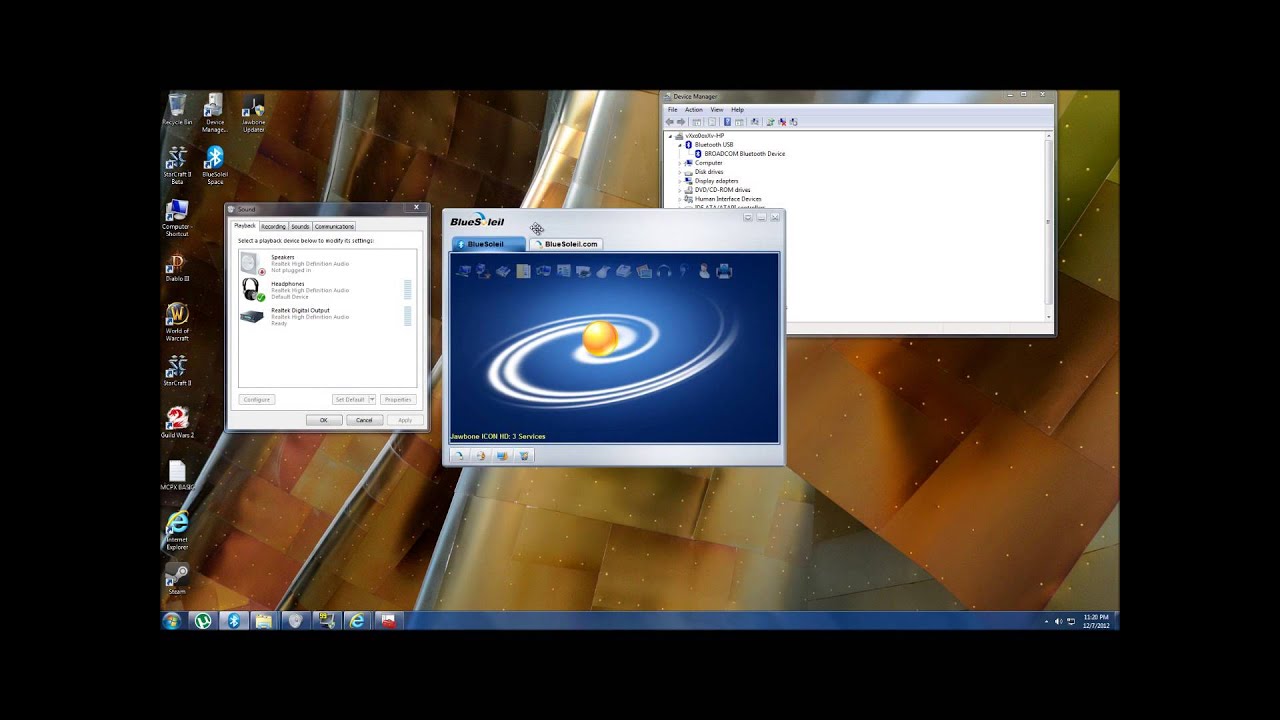Open Jawbone Updater desktop shortcut
The image size is (1280, 720).
click(254, 113)
